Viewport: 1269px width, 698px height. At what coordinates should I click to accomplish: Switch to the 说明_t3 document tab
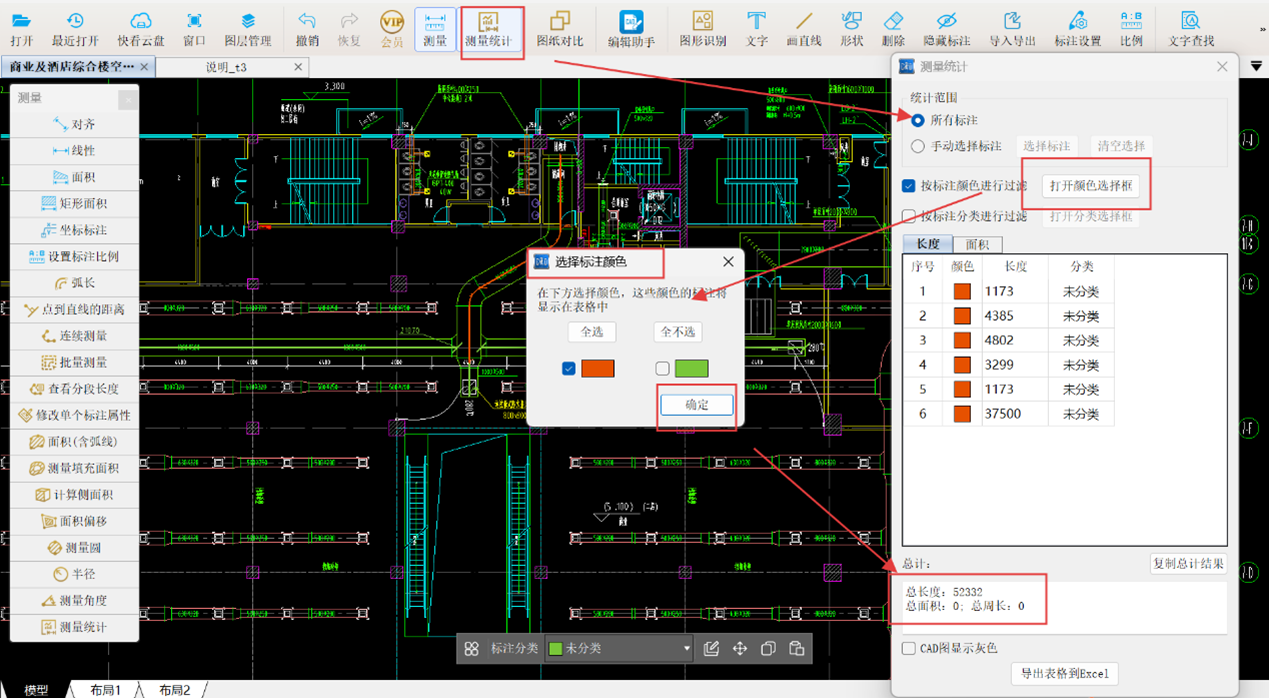[226, 67]
